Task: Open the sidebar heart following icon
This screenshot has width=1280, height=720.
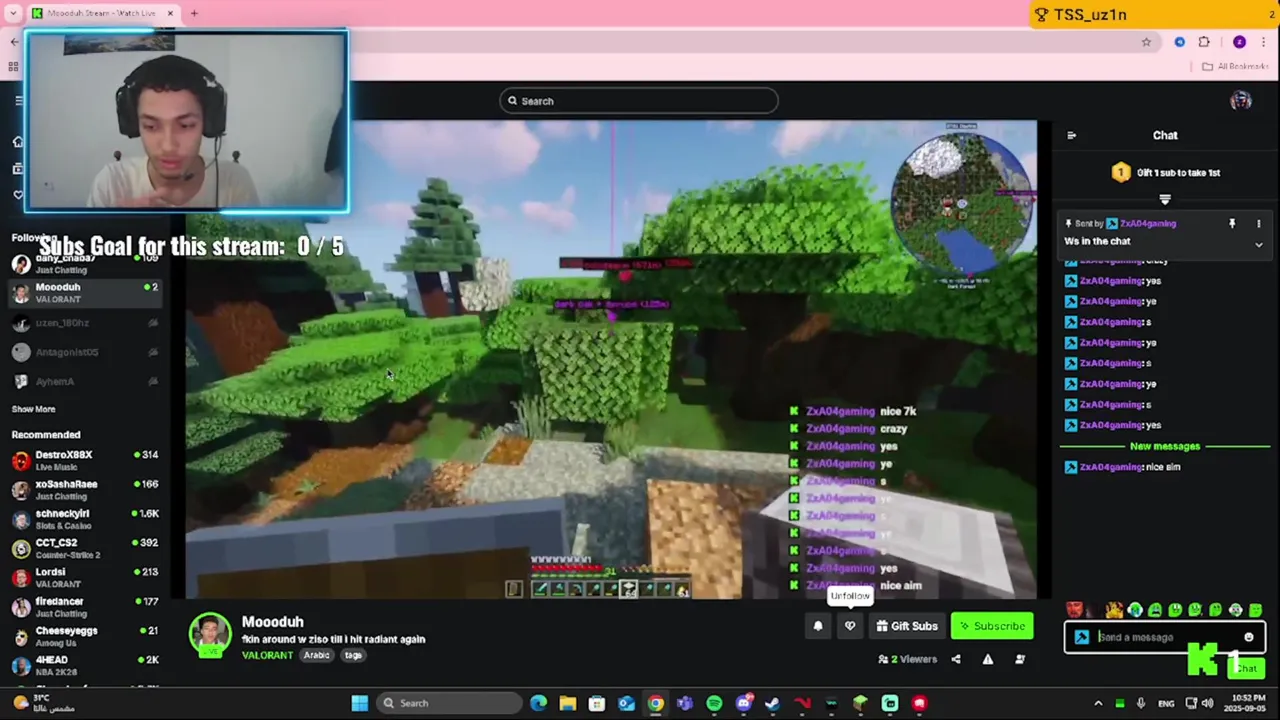Action: click(17, 195)
